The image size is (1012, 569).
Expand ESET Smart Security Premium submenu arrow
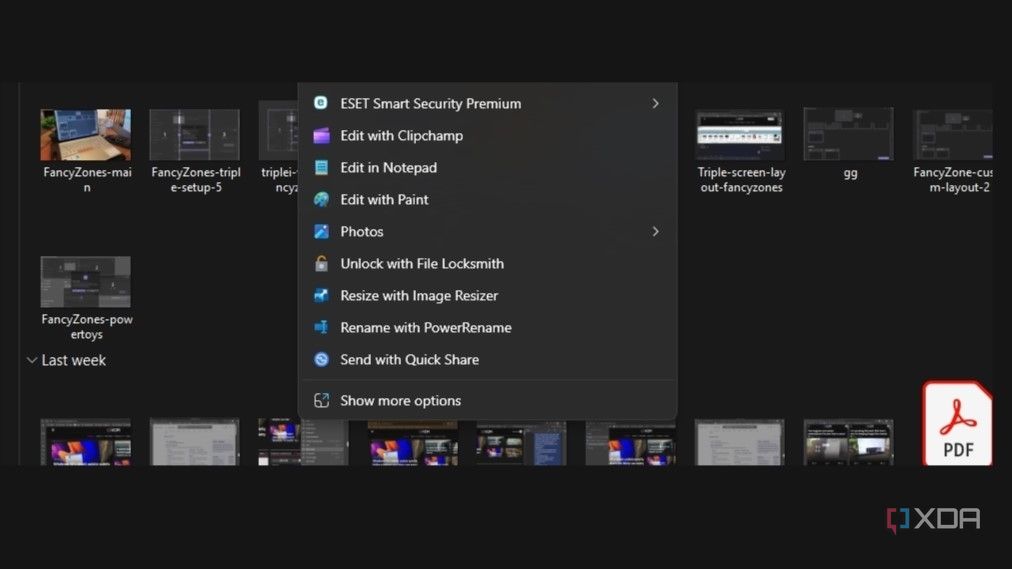pyautogui.click(x=655, y=103)
